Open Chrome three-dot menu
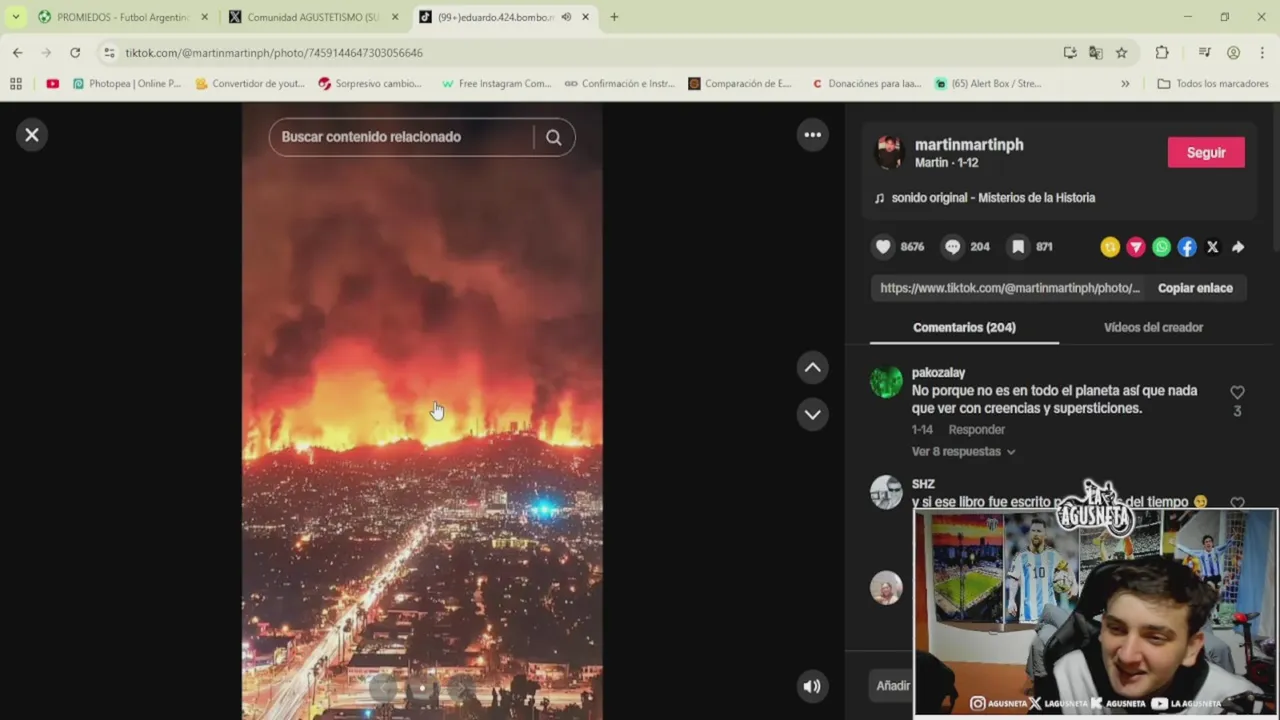Image resolution: width=1280 pixels, height=720 pixels. [1262, 53]
